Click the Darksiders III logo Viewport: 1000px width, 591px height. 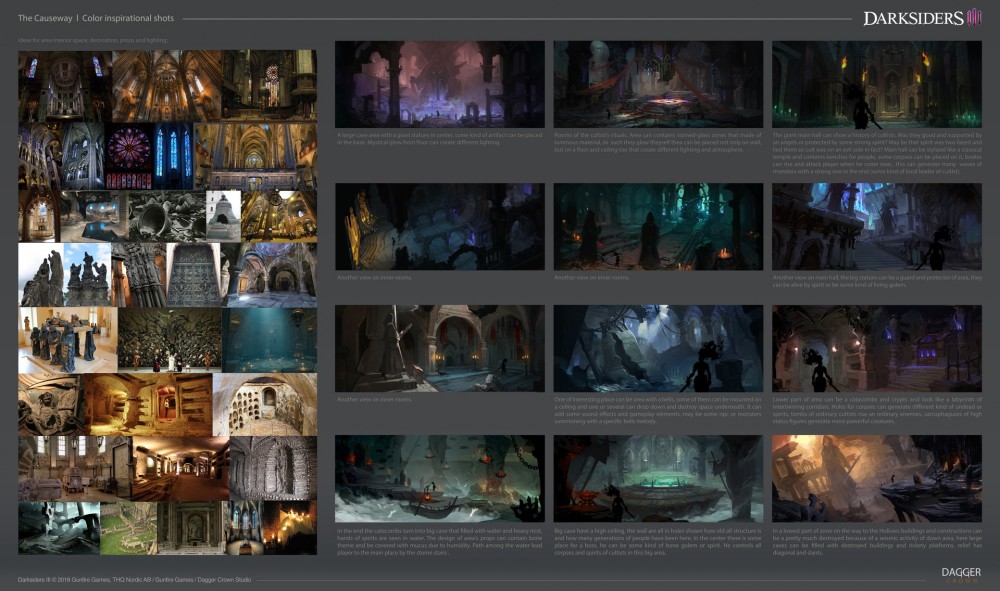pos(921,17)
